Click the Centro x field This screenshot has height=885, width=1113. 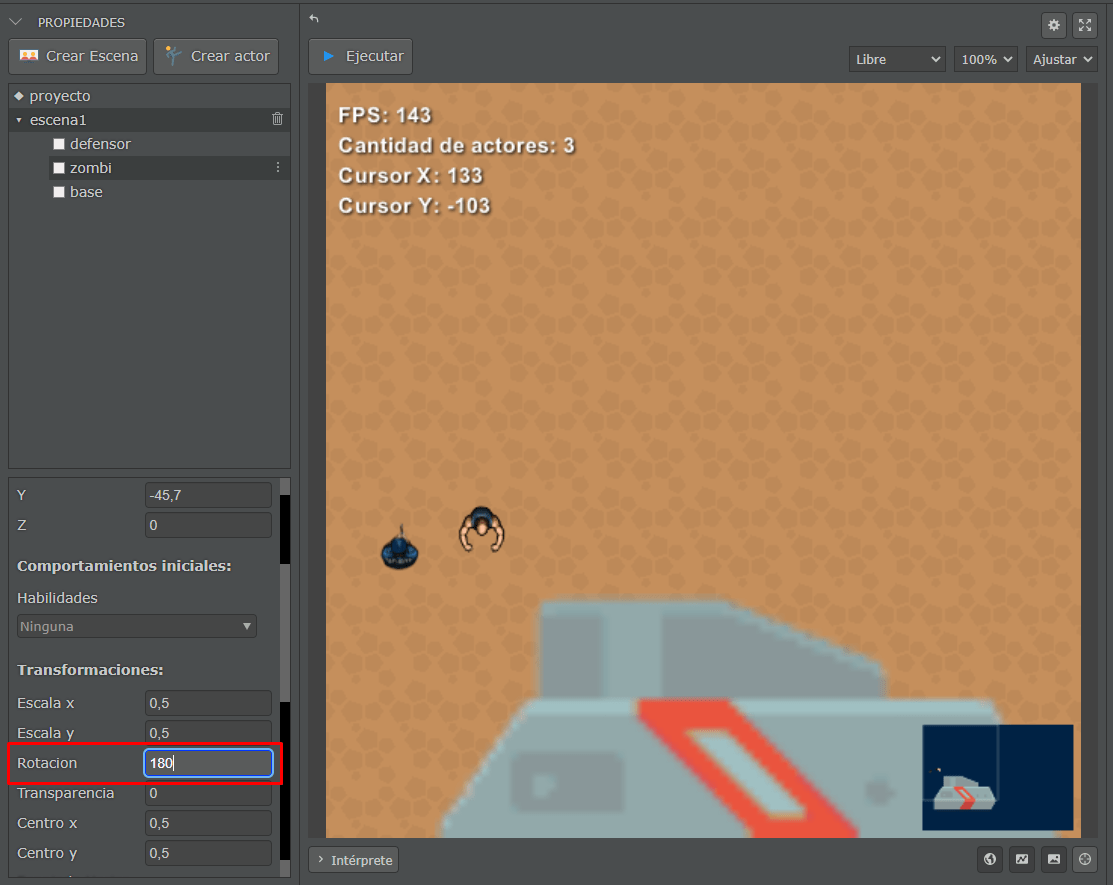click(x=208, y=823)
